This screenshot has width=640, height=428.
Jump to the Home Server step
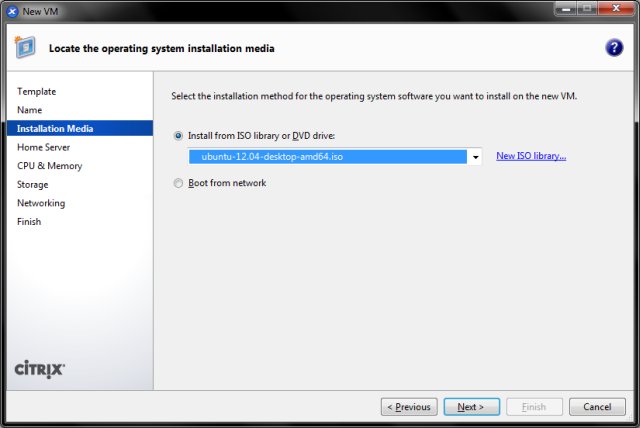point(43,147)
